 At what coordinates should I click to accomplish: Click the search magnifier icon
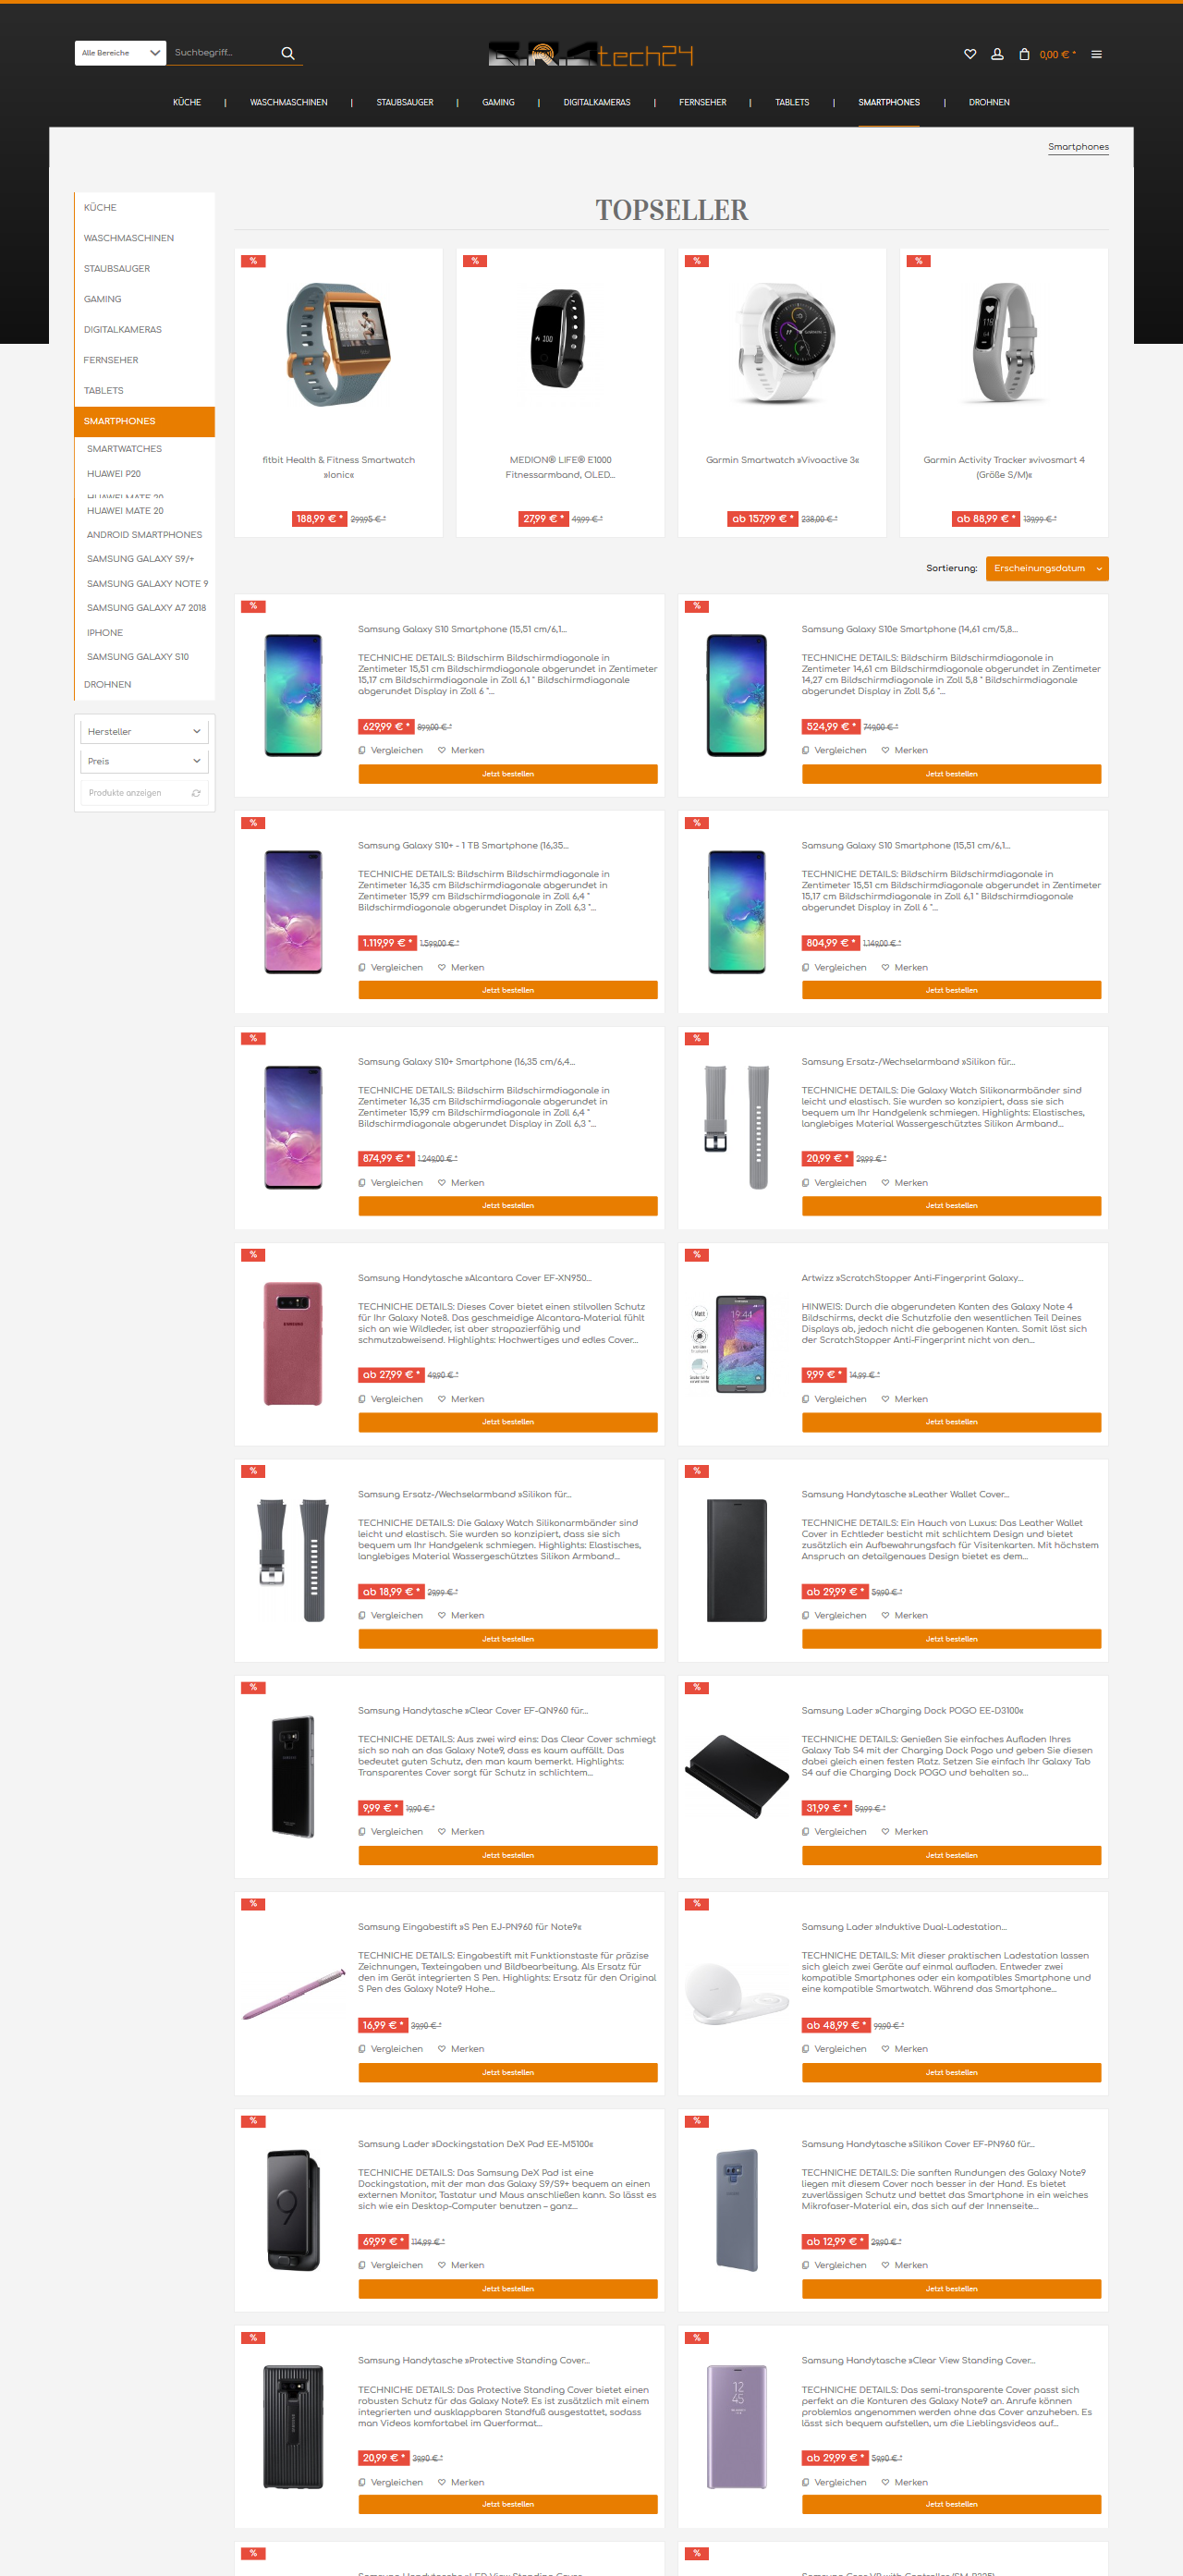pyautogui.click(x=287, y=53)
